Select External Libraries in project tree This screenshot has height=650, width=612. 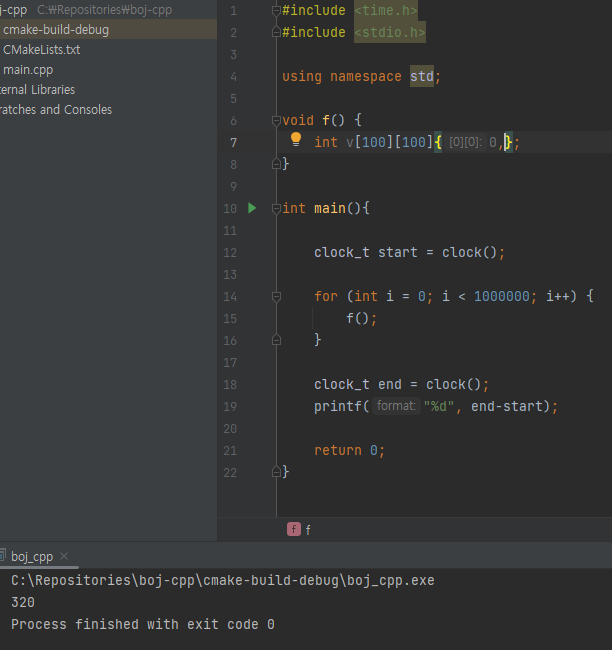(37, 90)
